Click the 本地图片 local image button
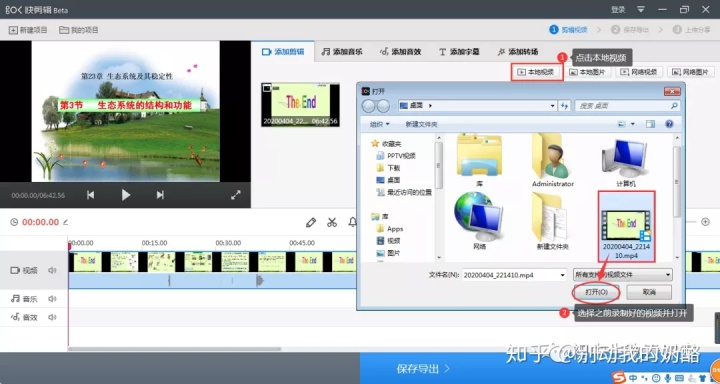 pos(588,72)
